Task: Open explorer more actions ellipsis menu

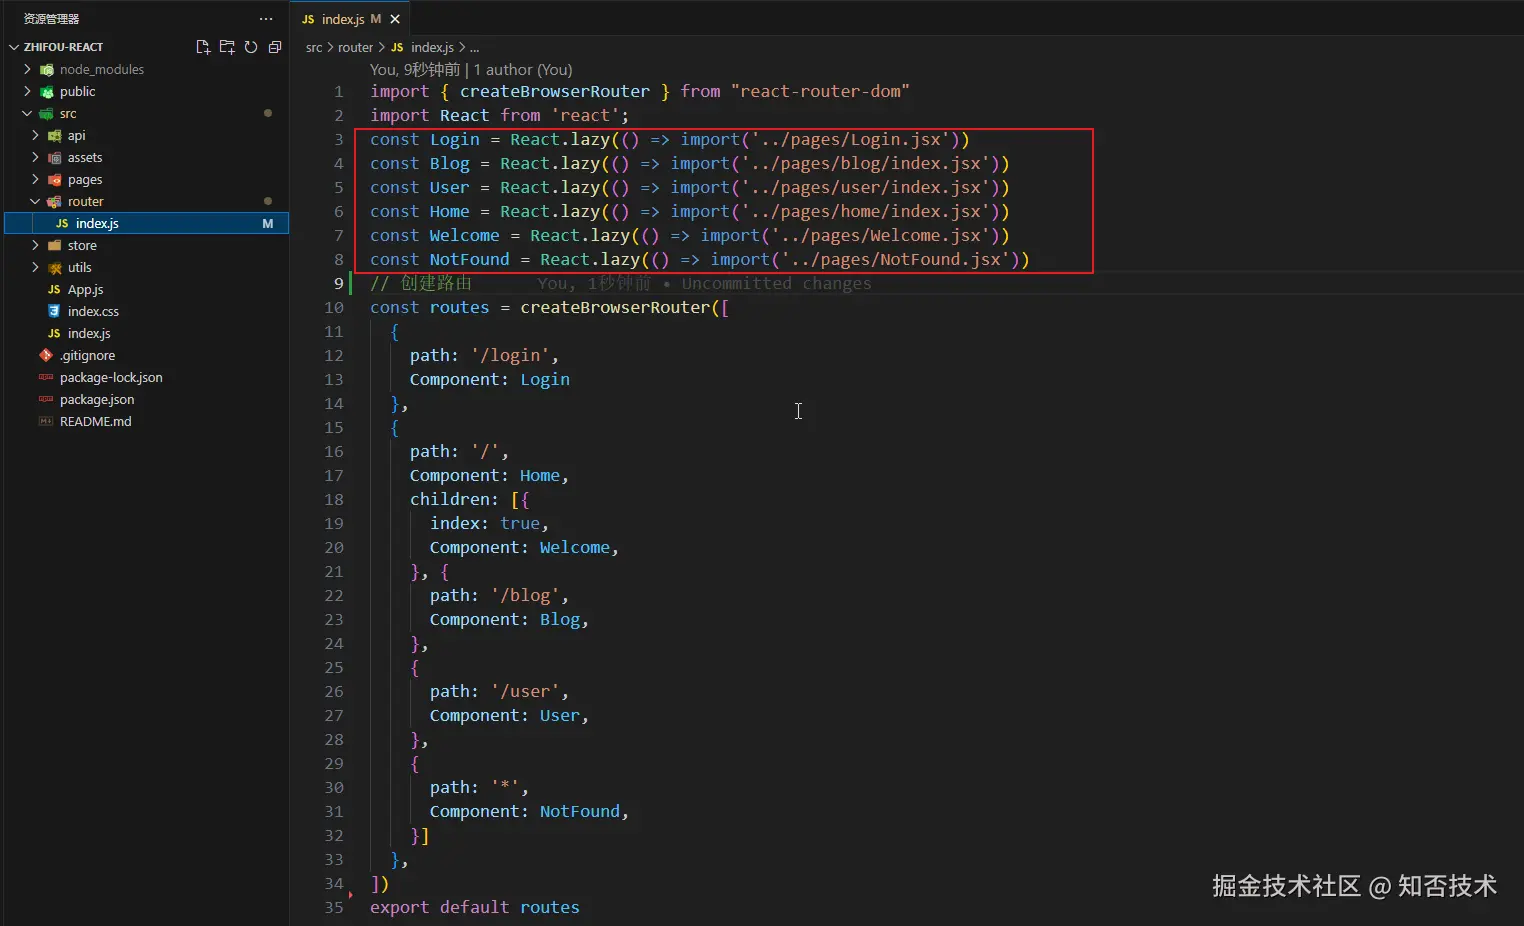Action: [x=266, y=19]
